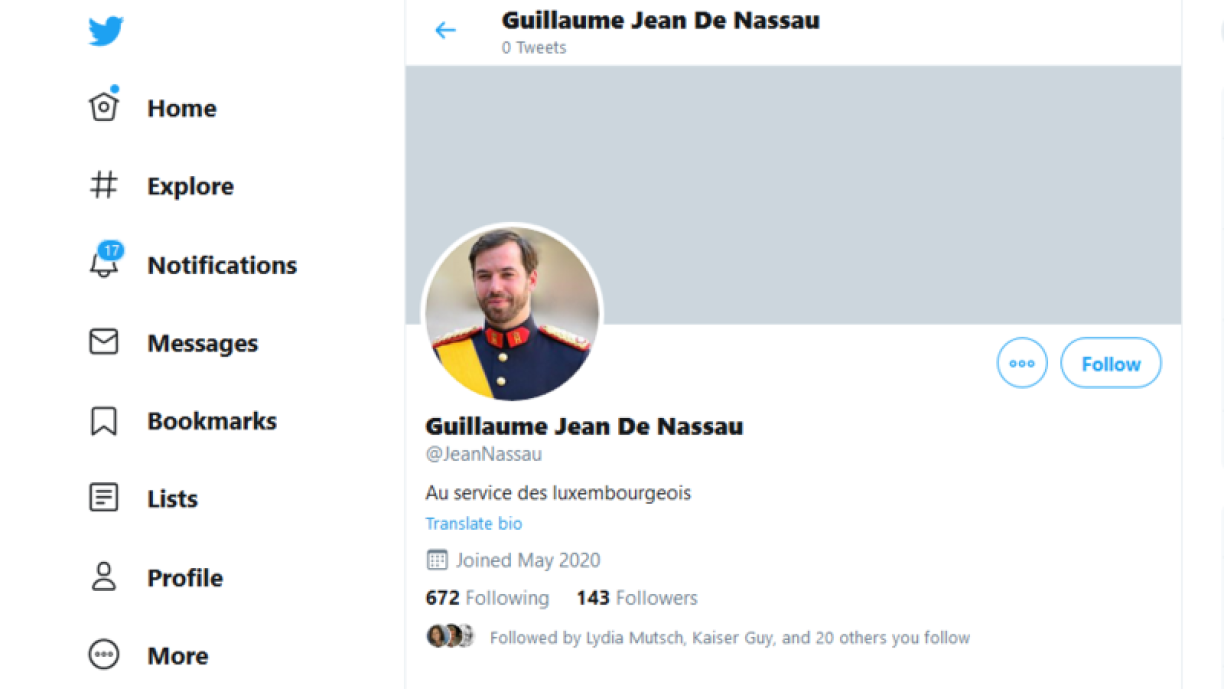
Task: Open the Profile person icon
Action: click(x=104, y=577)
